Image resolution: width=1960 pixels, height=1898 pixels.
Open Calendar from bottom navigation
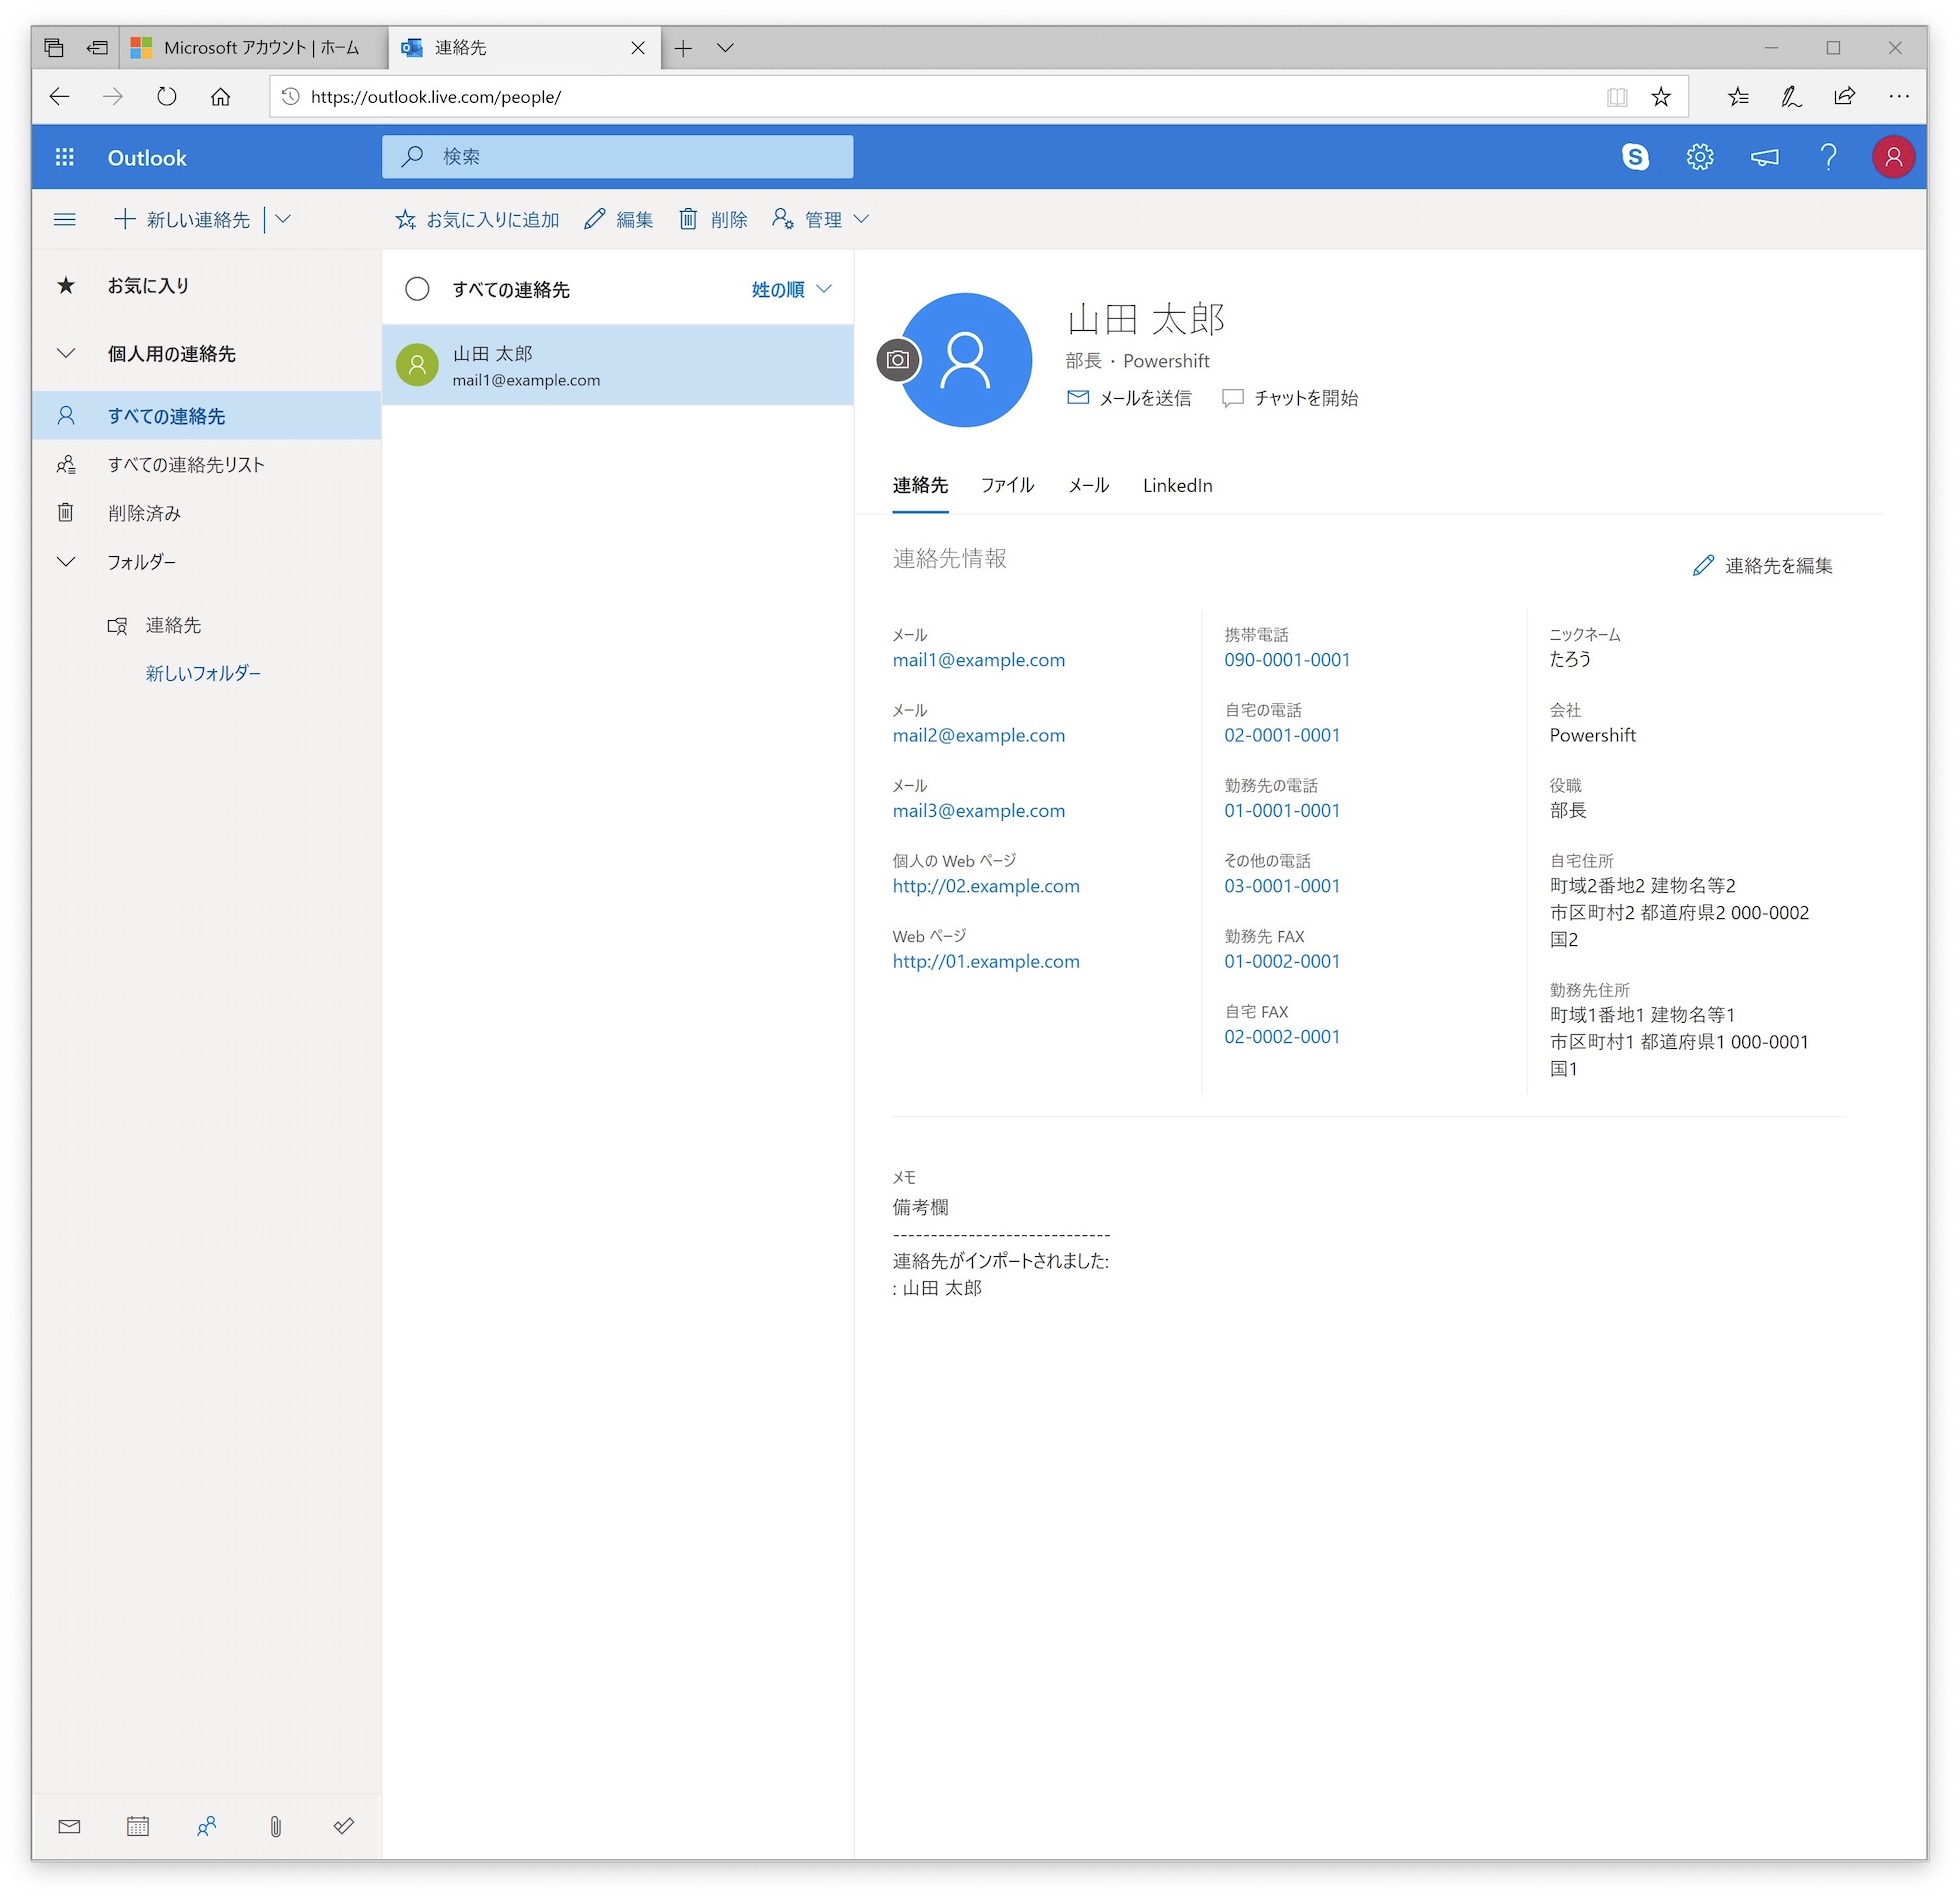(x=138, y=1827)
